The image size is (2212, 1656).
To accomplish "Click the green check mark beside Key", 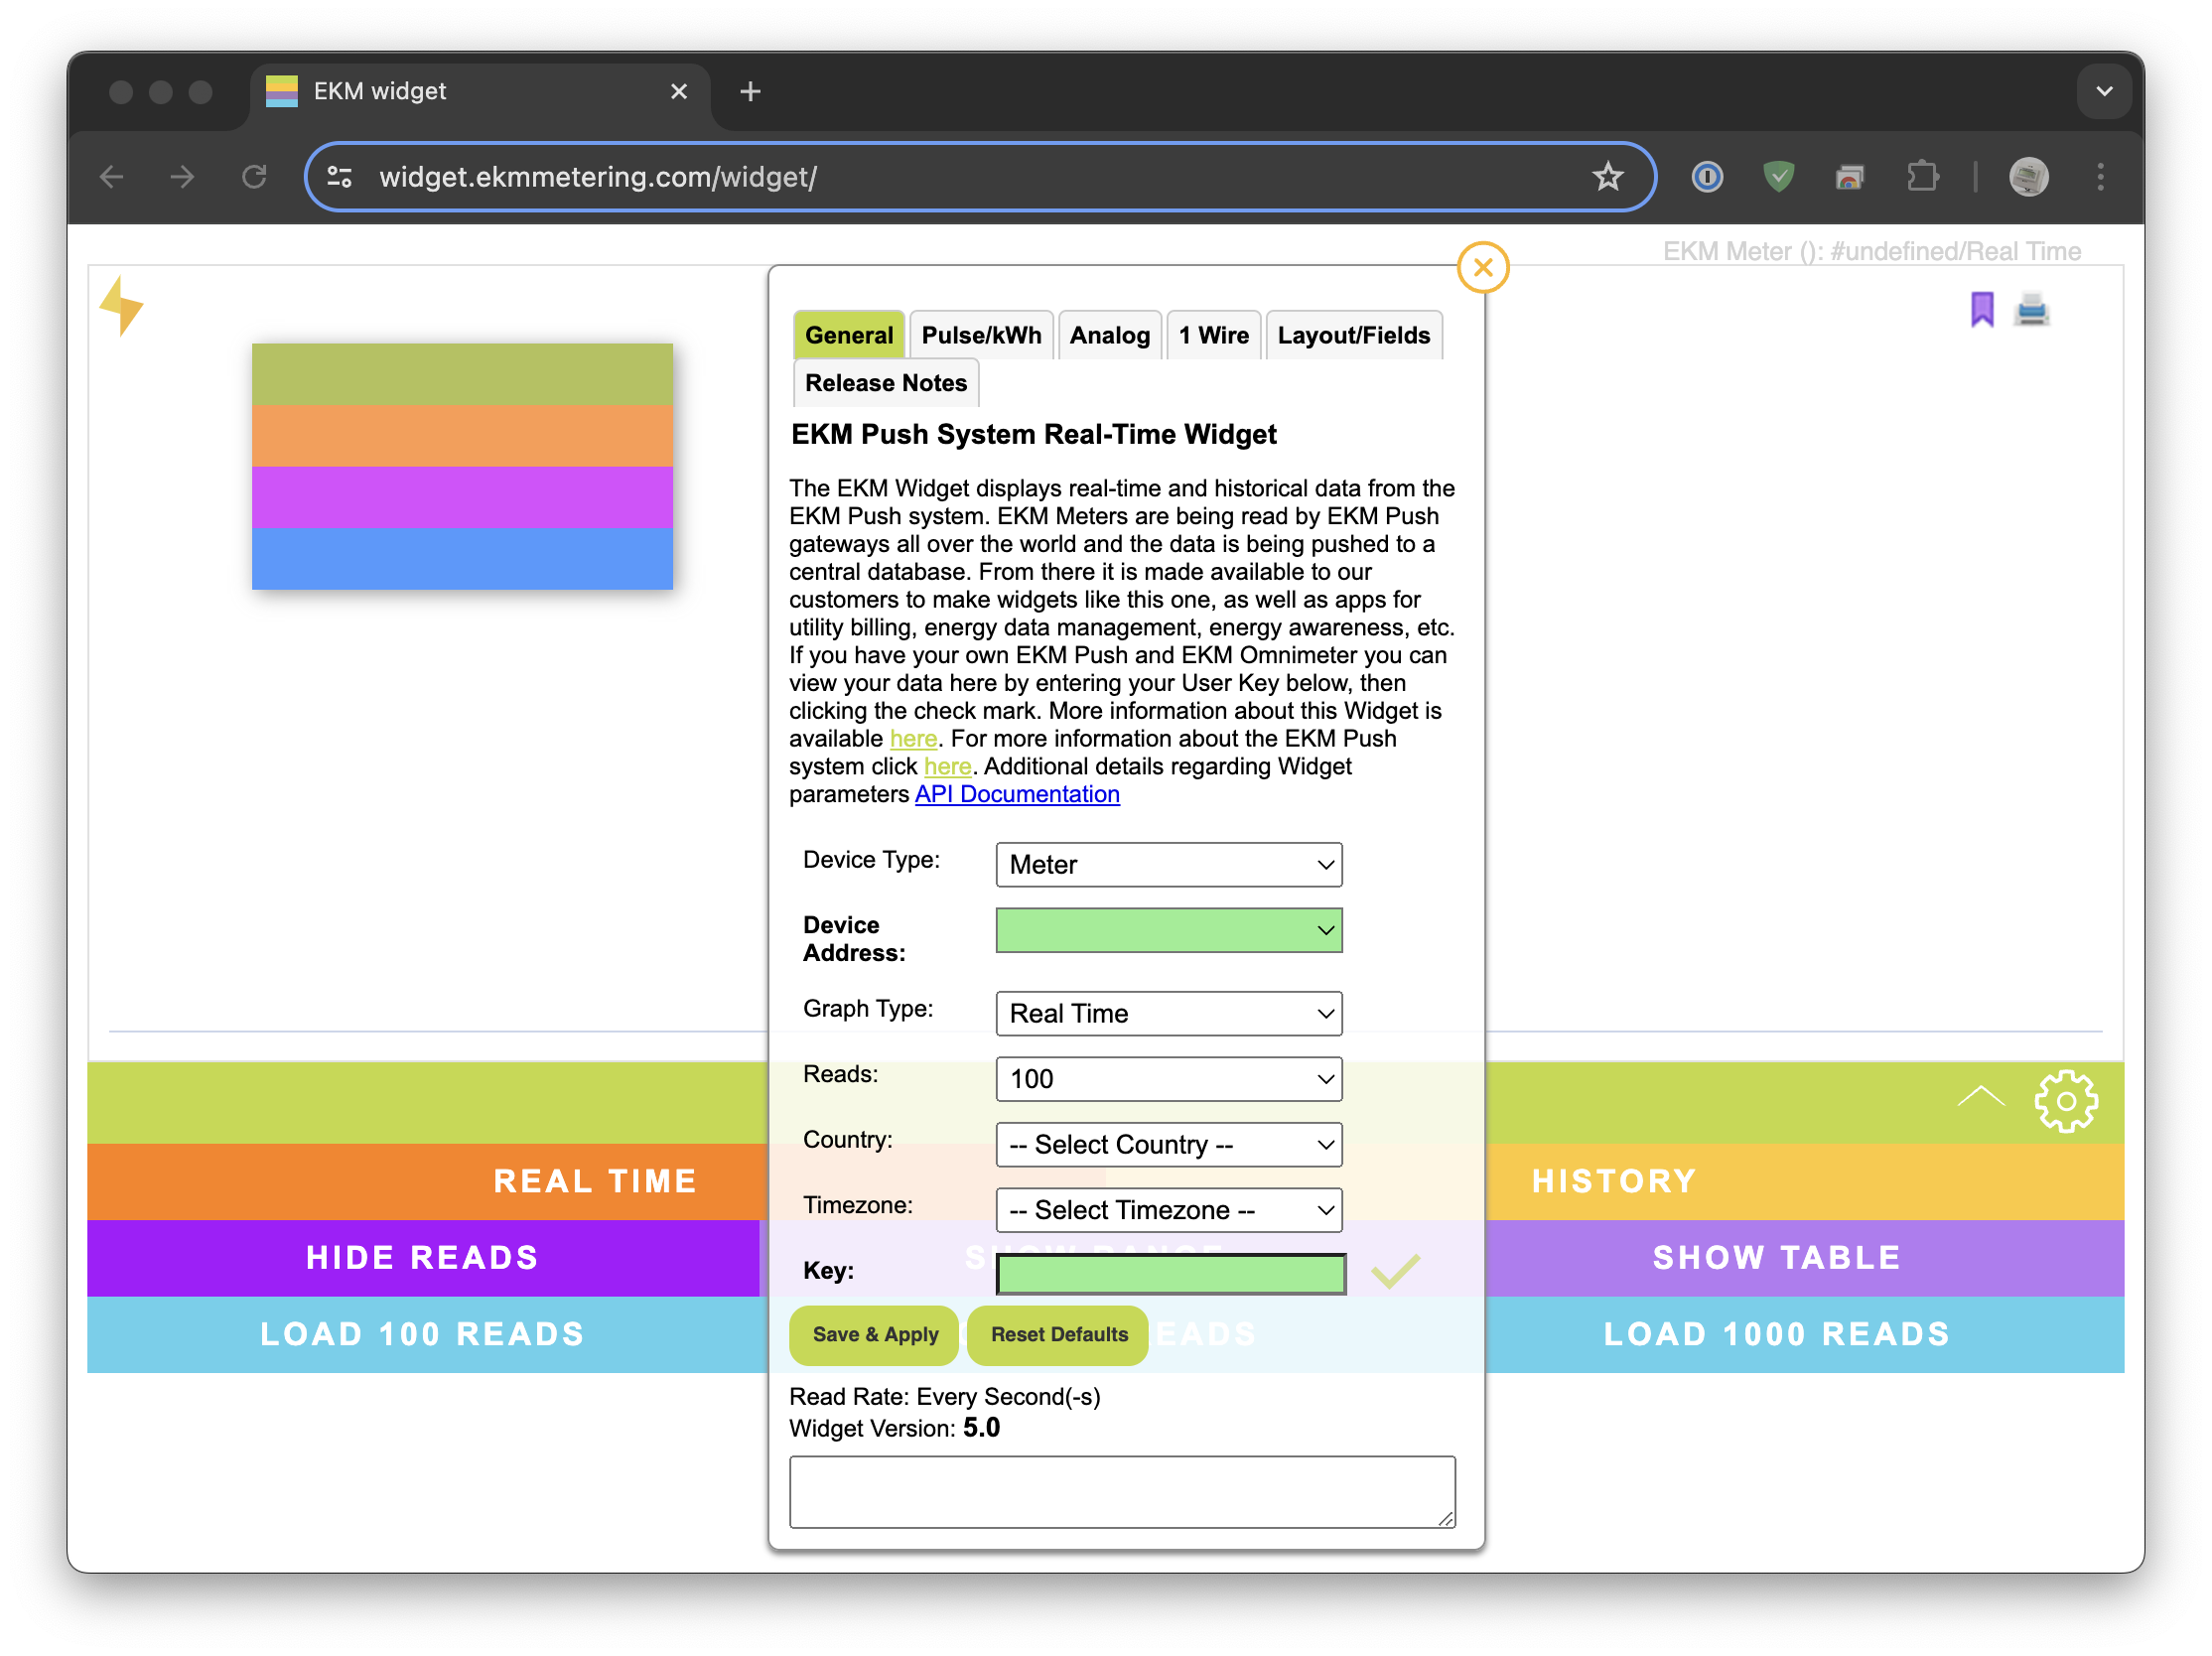I will (x=1394, y=1271).
